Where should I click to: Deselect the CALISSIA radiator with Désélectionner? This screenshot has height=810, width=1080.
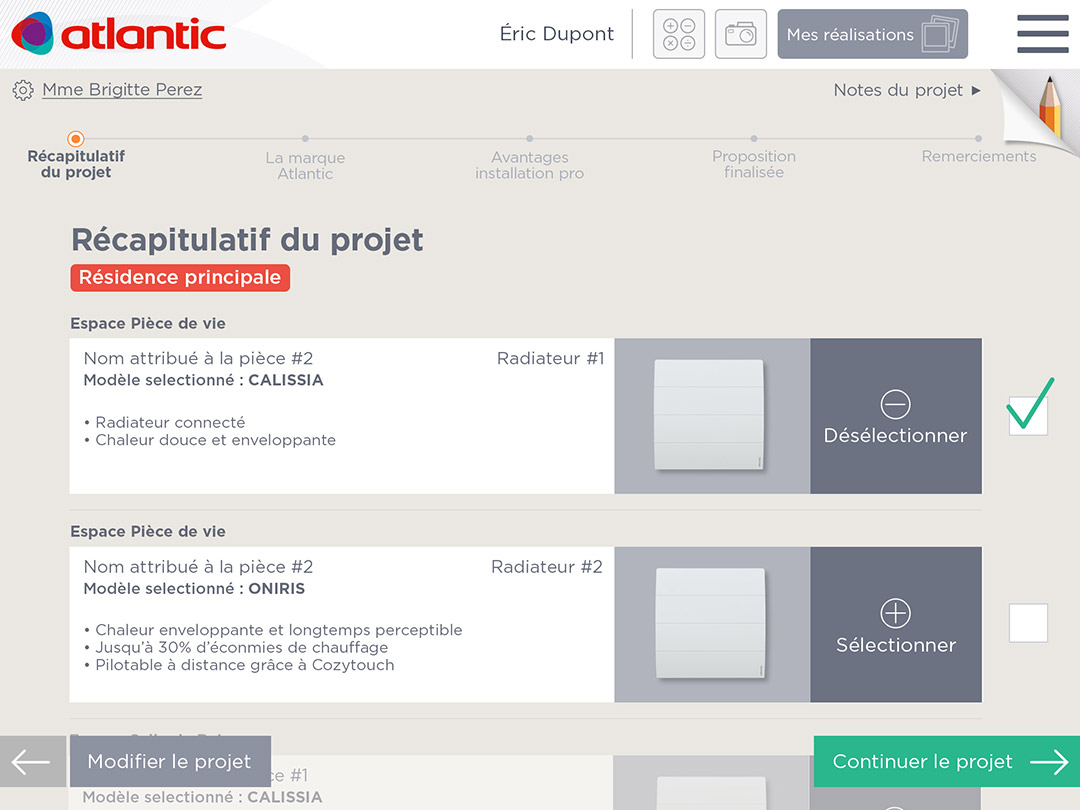point(896,416)
